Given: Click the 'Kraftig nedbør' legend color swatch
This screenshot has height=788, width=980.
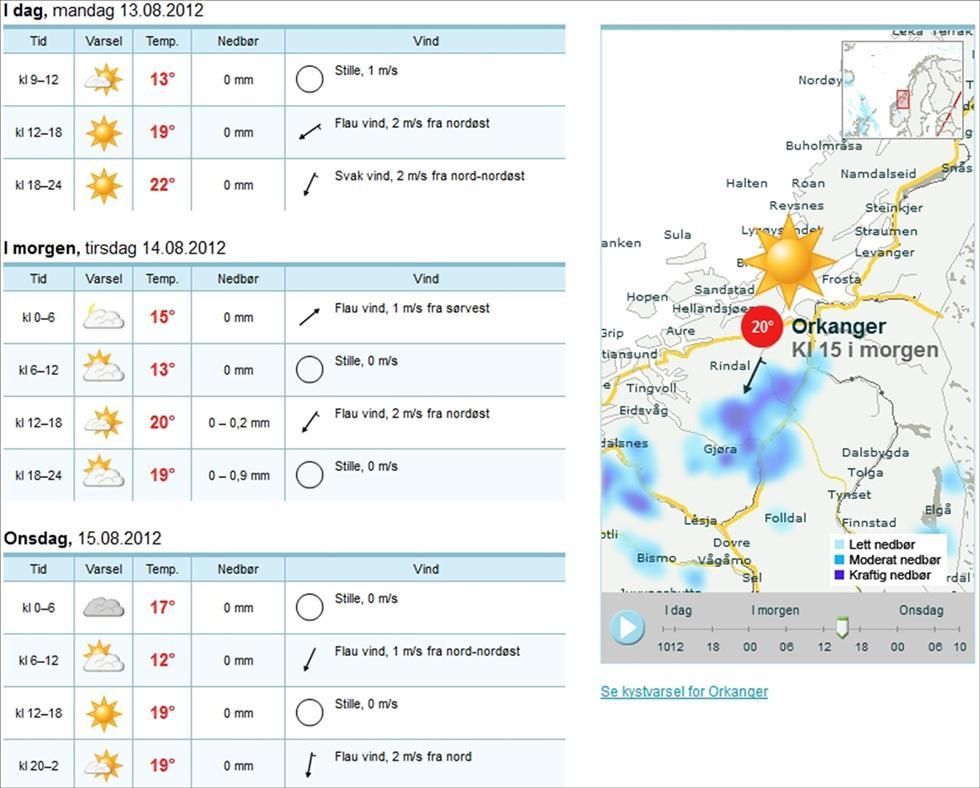Looking at the screenshot, I should [839, 575].
